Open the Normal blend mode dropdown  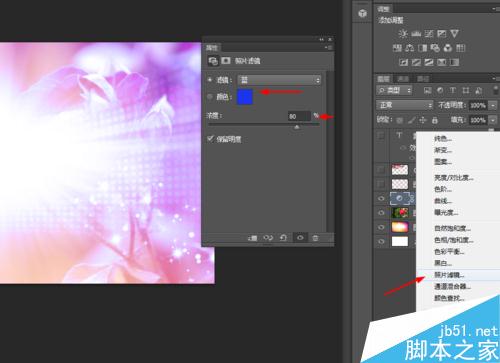(x=405, y=105)
